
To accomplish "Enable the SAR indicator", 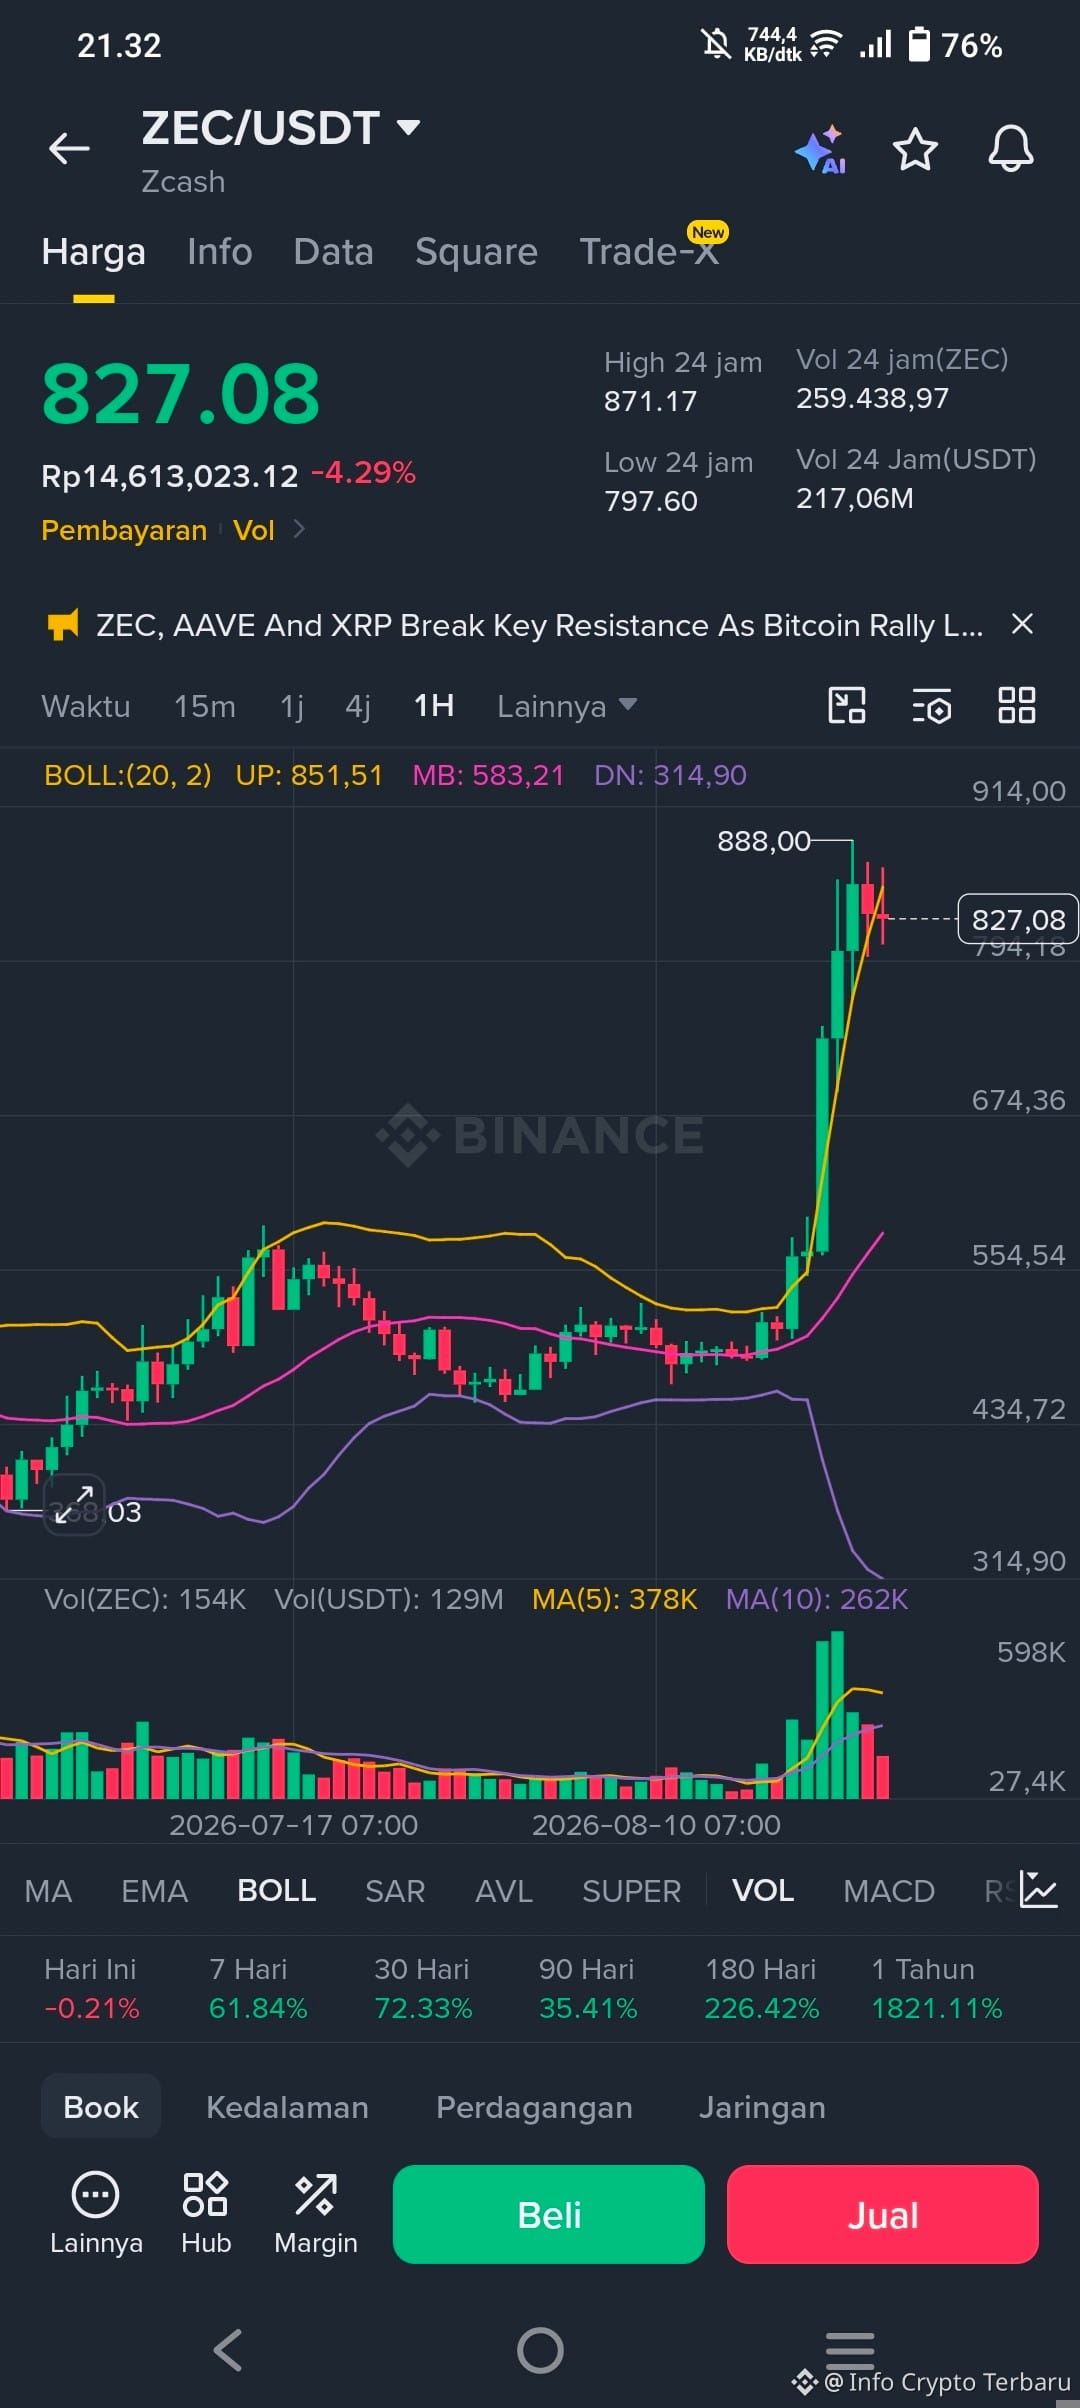I will (395, 1890).
